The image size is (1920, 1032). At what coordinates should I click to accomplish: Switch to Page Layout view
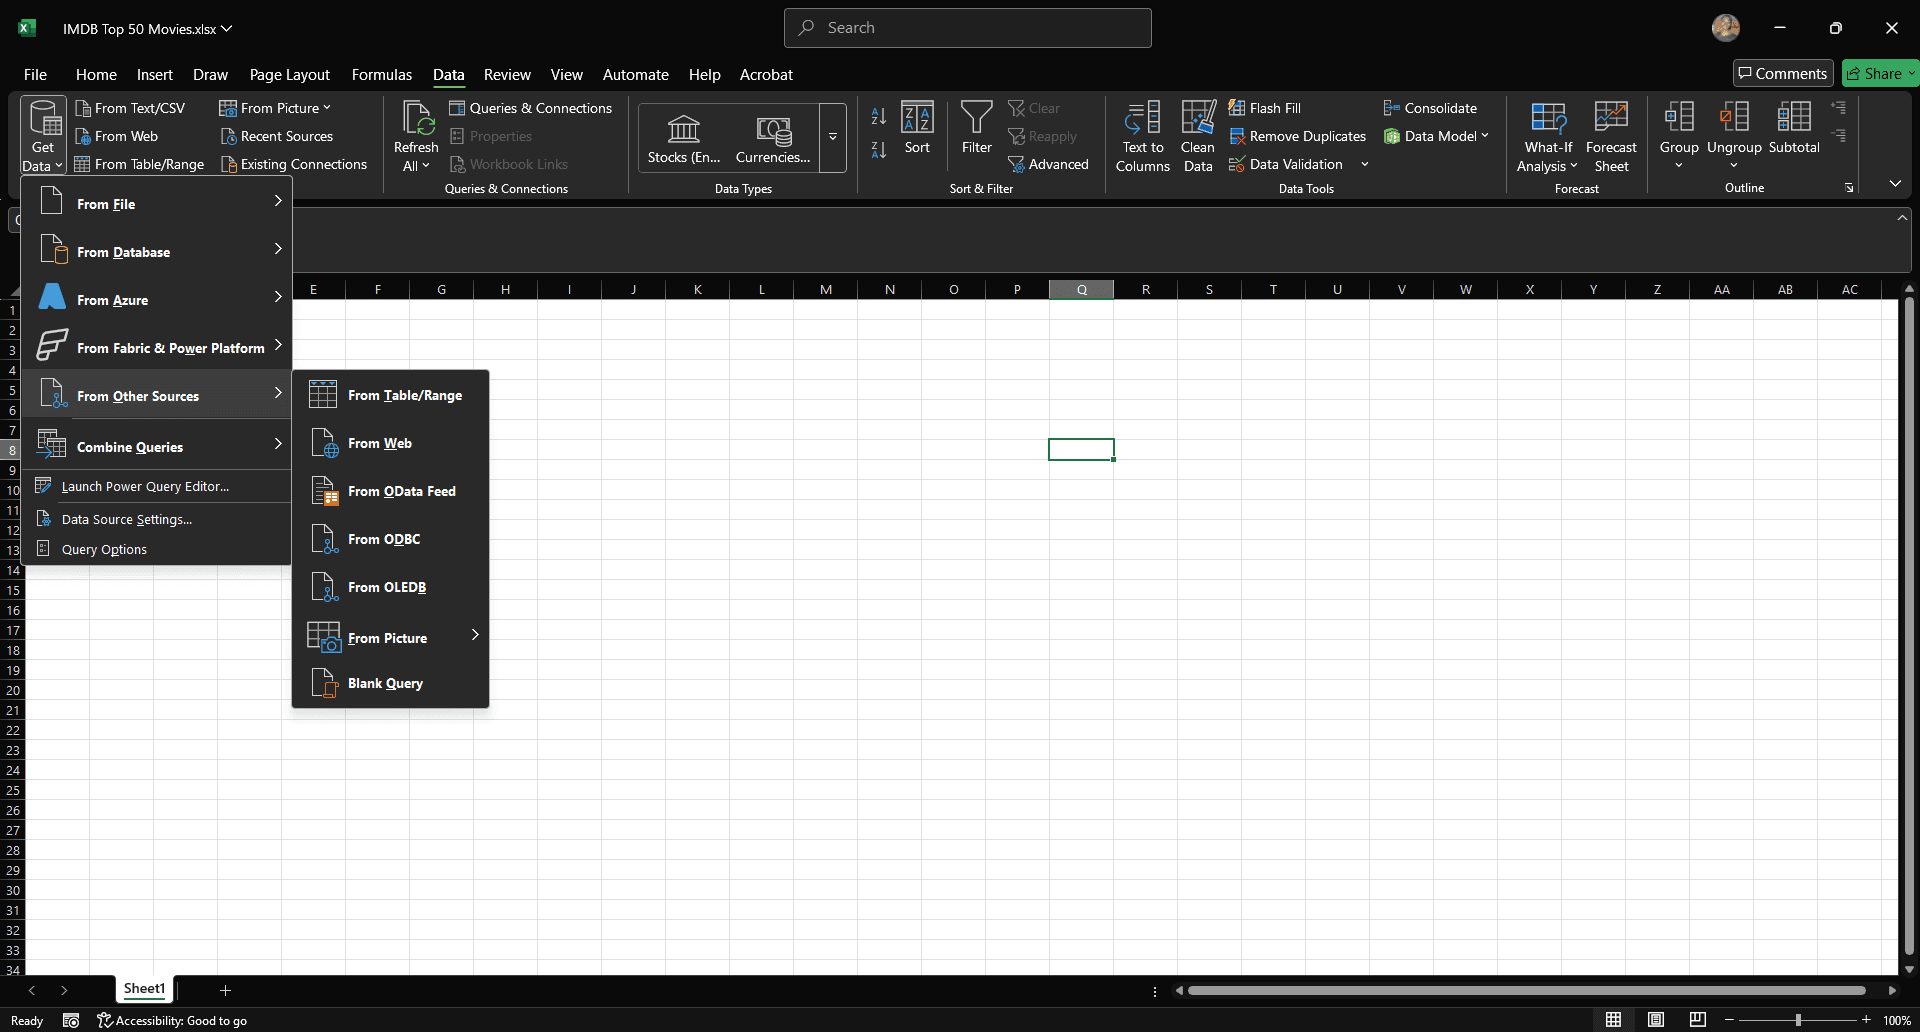pyautogui.click(x=1656, y=1020)
